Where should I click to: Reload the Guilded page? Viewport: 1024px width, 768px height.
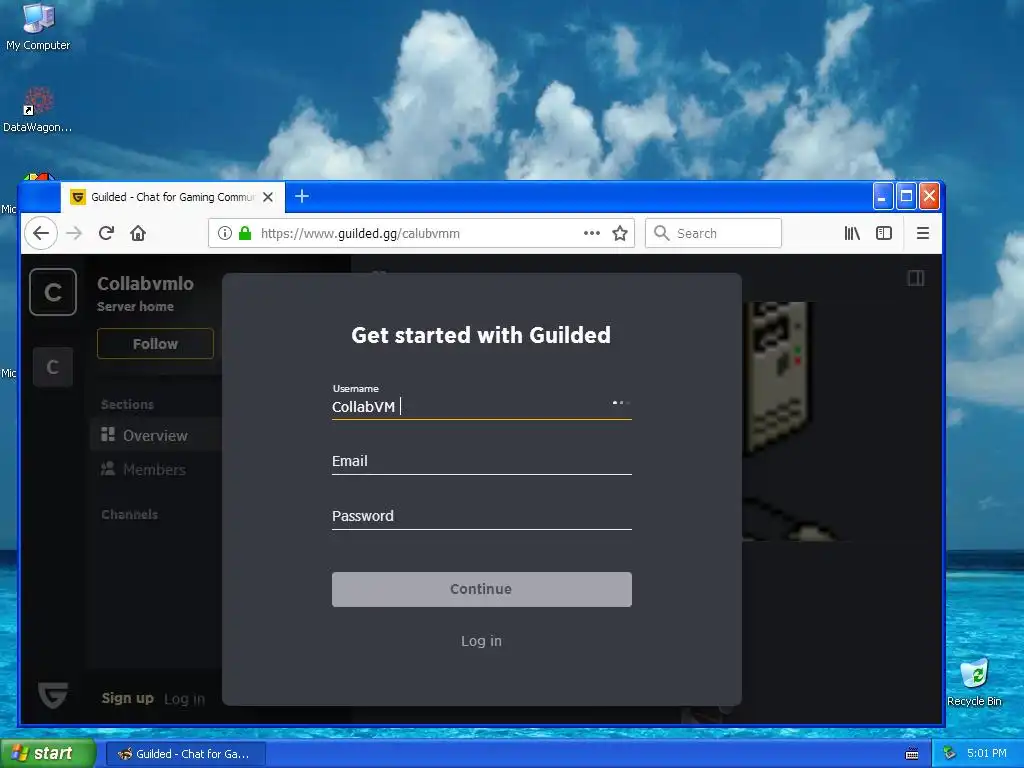[x=106, y=233]
